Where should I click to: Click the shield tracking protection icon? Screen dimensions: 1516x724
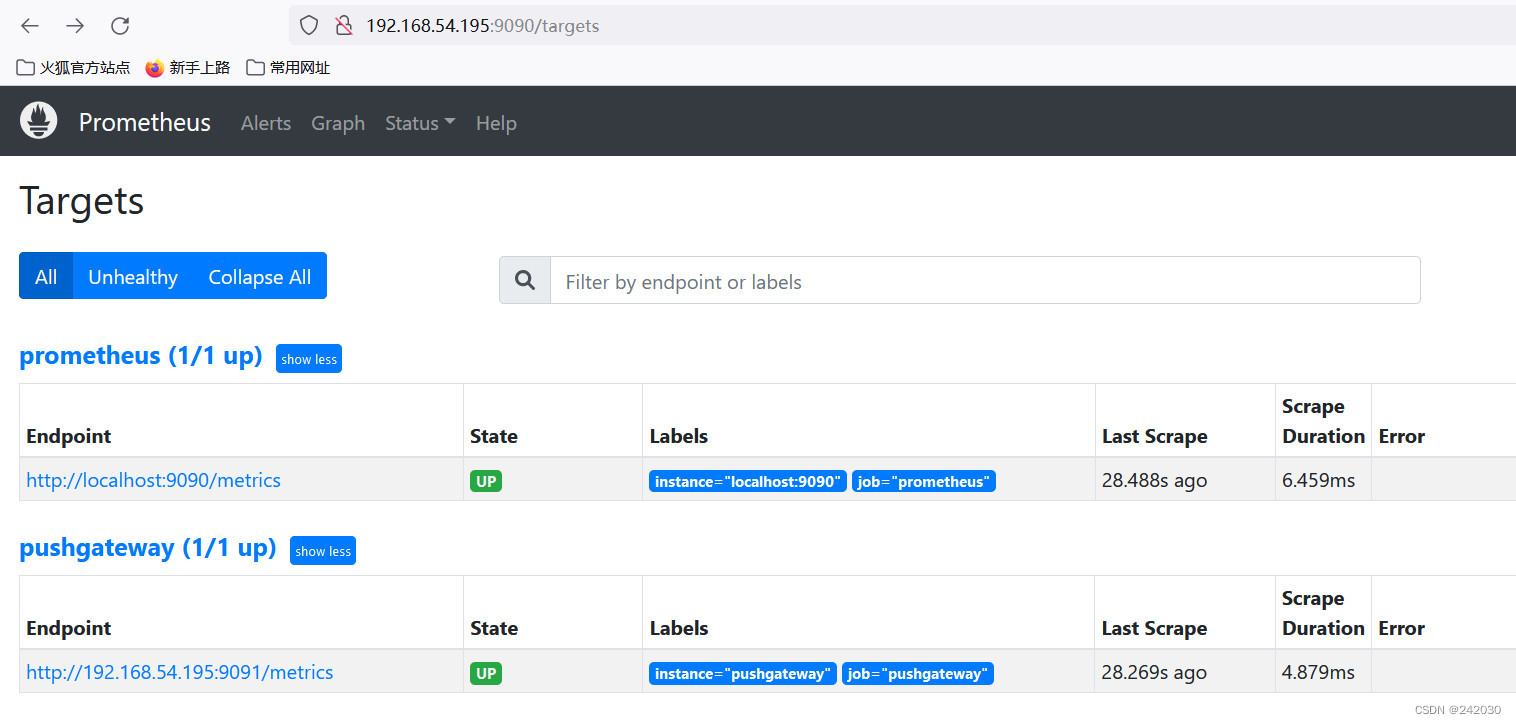click(x=309, y=25)
